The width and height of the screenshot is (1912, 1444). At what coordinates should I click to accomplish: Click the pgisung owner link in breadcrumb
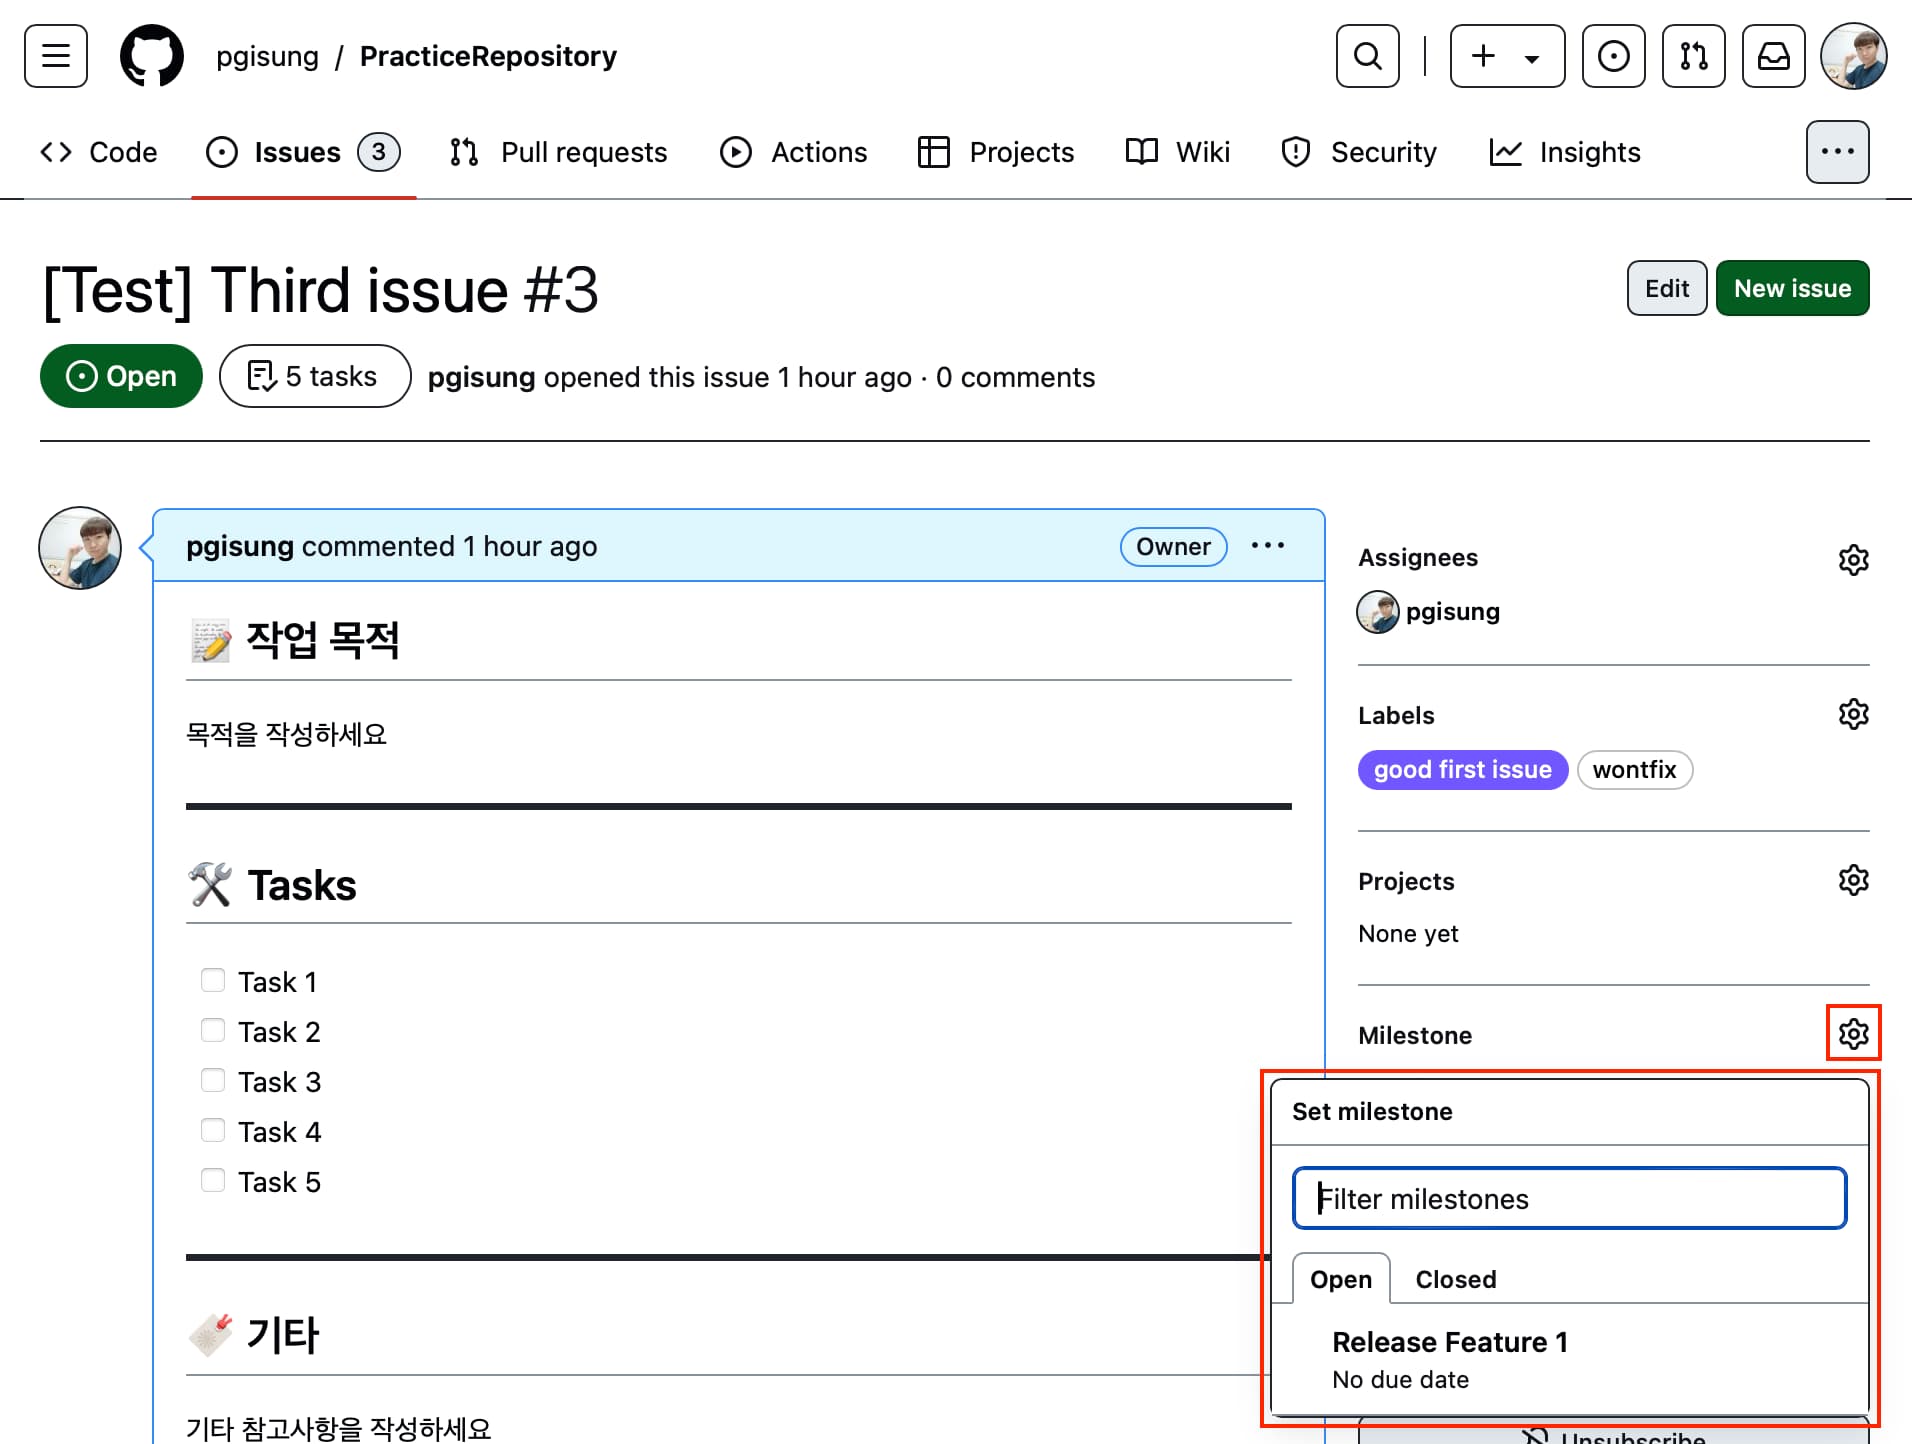tap(267, 56)
